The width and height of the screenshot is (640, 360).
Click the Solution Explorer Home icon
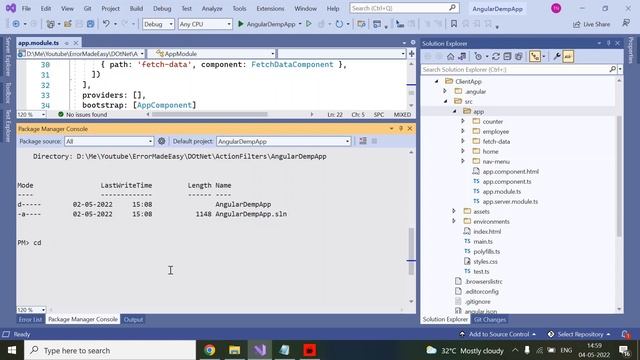tap(450, 56)
